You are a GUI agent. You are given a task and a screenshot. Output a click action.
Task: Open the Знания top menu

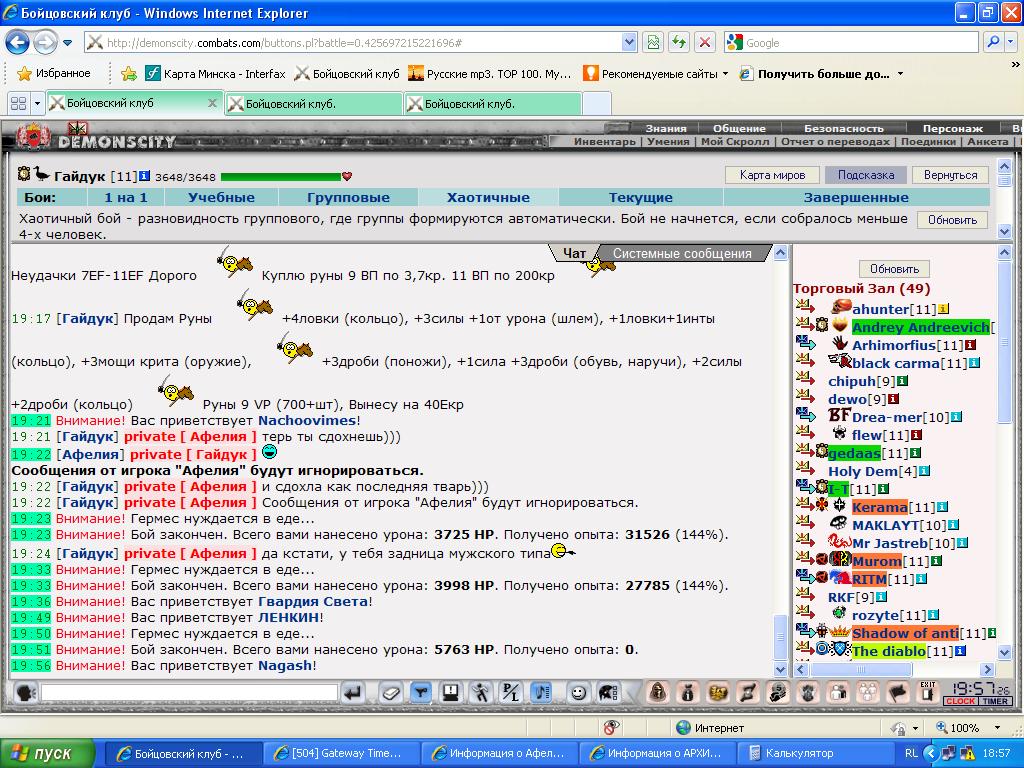point(665,128)
